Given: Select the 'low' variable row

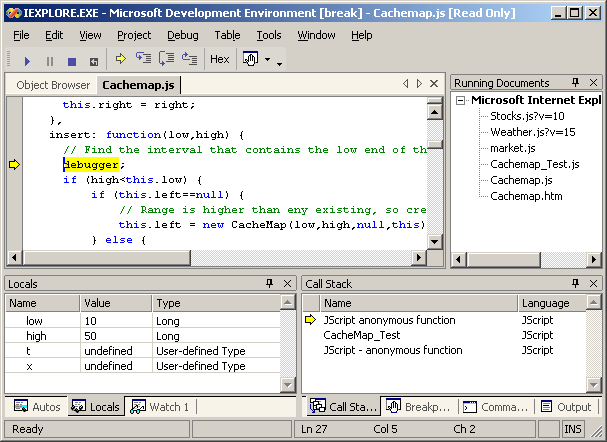Looking at the screenshot, I should pos(142,321).
